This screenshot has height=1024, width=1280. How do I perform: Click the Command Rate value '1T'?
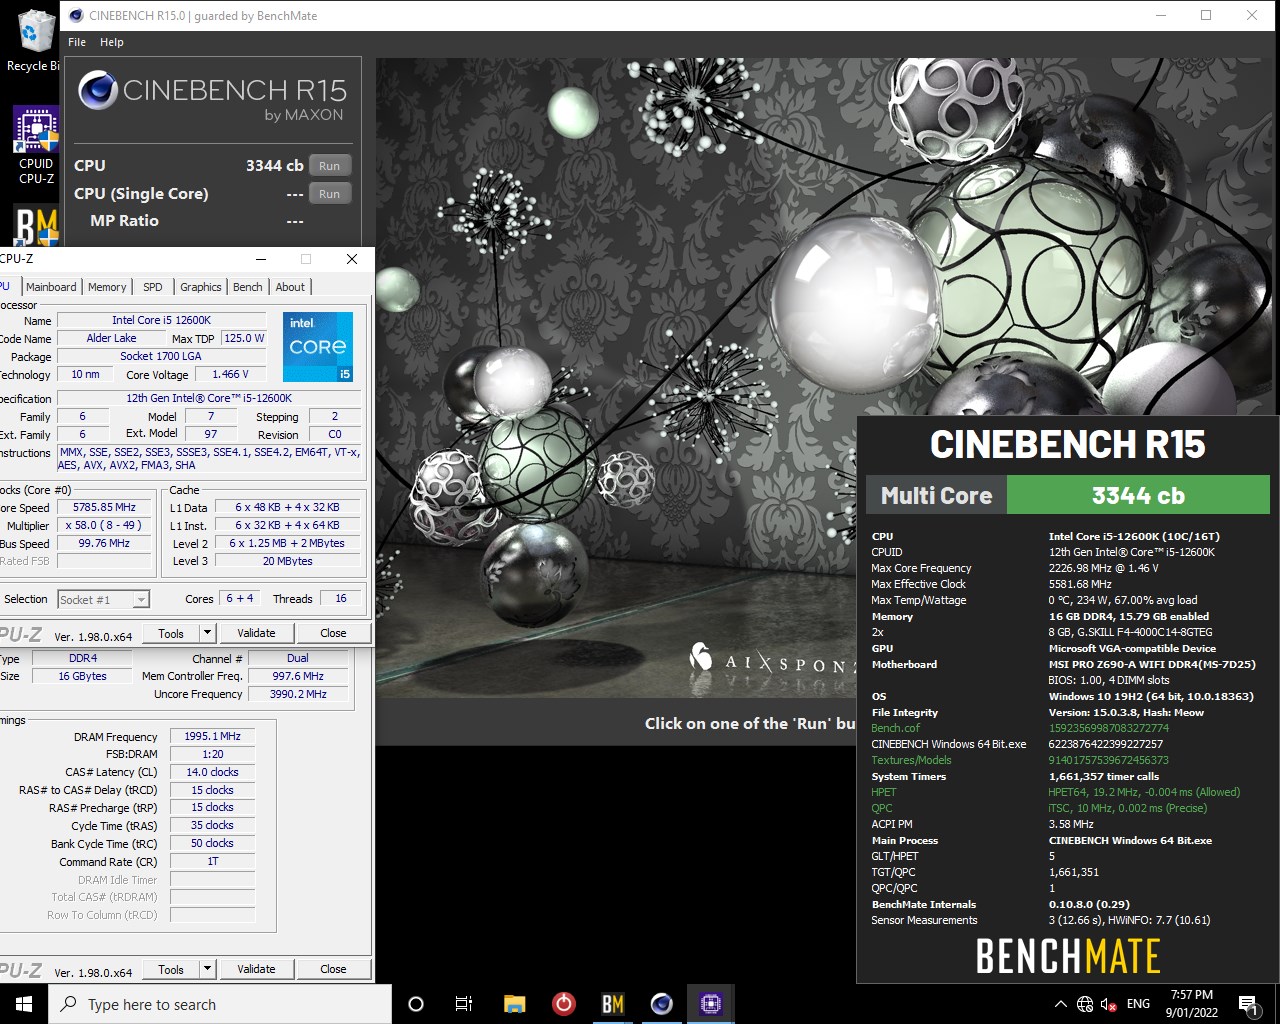tap(212, 861)
